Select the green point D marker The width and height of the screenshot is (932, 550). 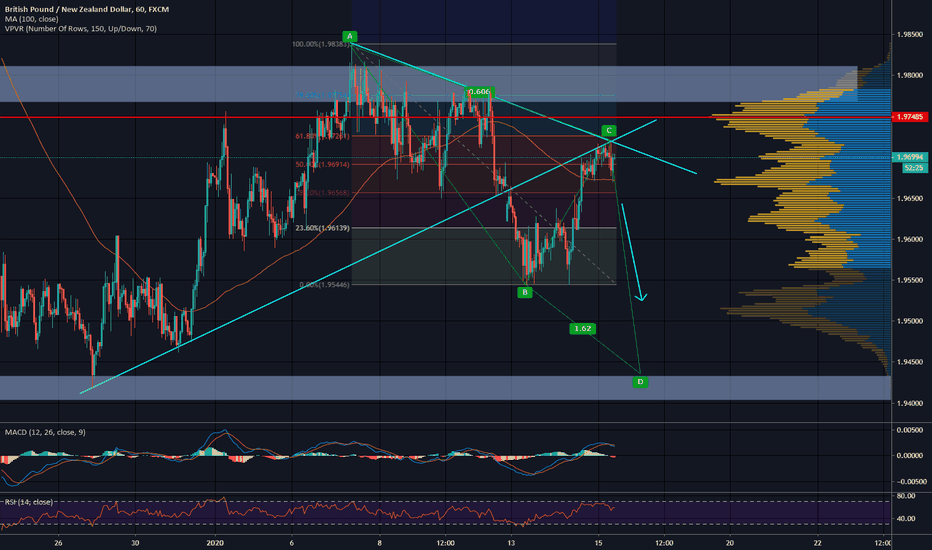point(641,381)
